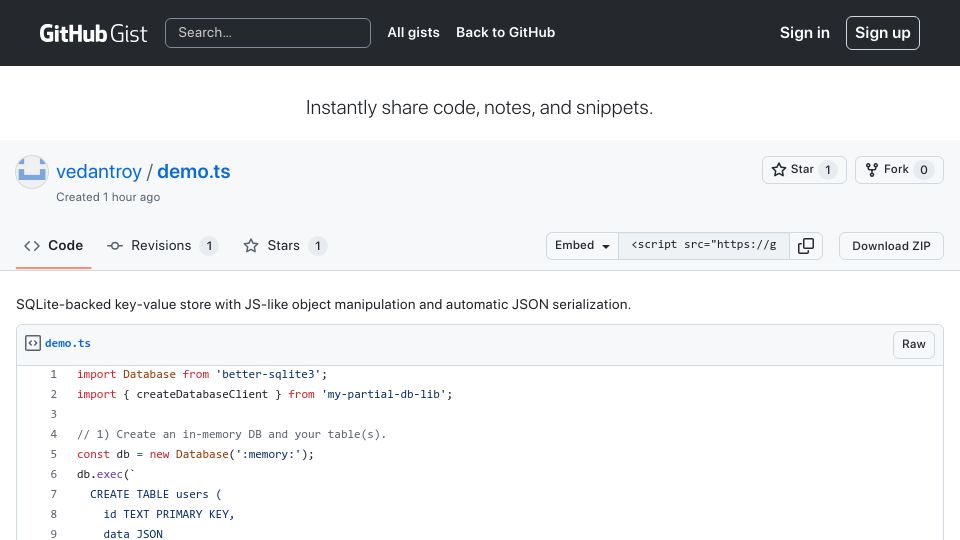Viewport: 960px width, 540px height.
Task: Visit vedantroy's profile link
Action: click(x=99, y=171)
